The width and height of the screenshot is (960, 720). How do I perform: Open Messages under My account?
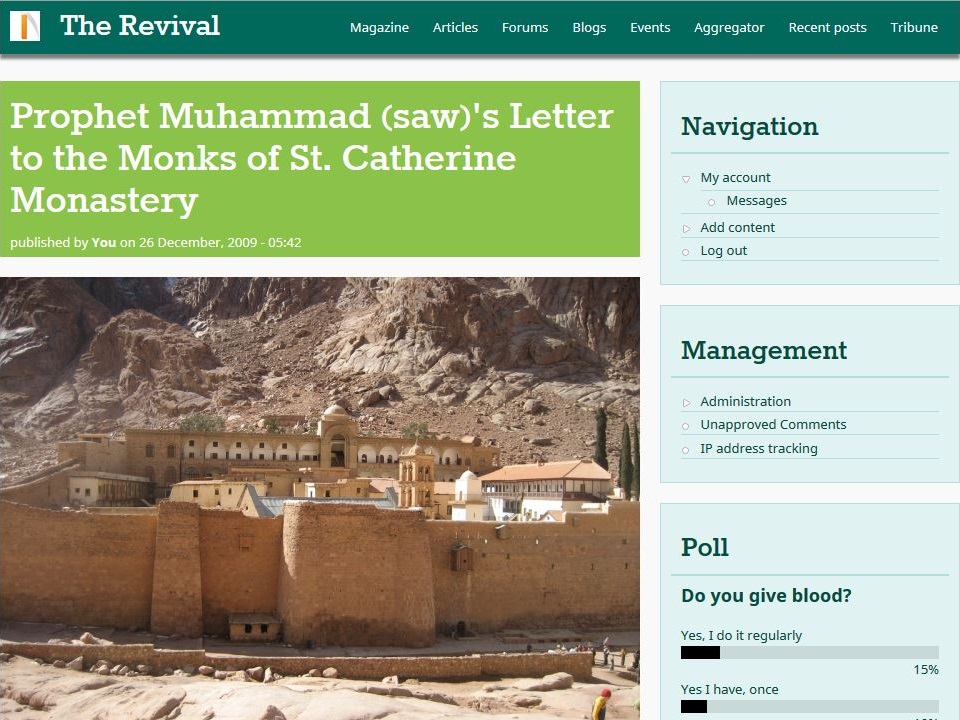pos(756,201)
